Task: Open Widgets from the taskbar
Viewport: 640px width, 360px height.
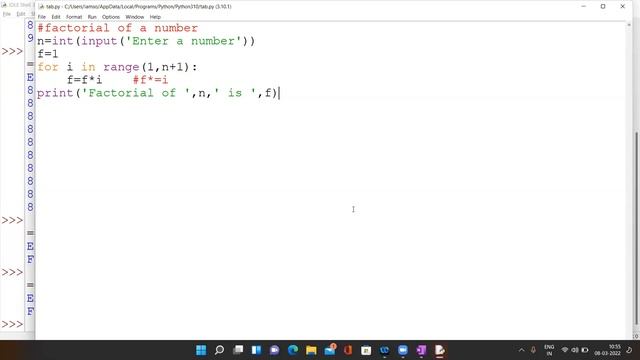Action: [256, 350]
